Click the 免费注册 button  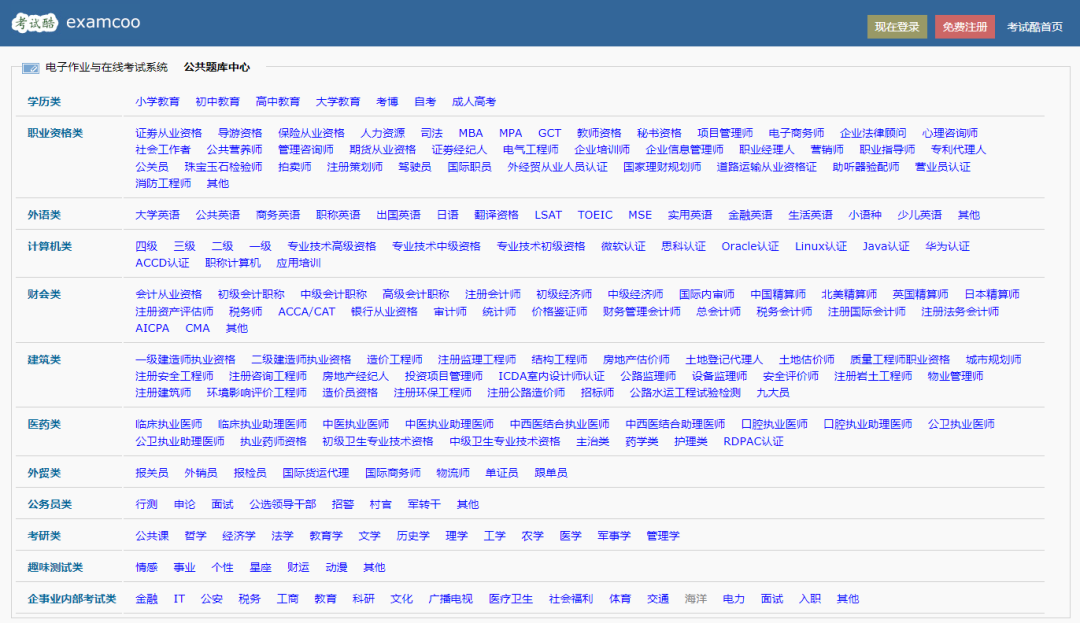tap(964, 27)
